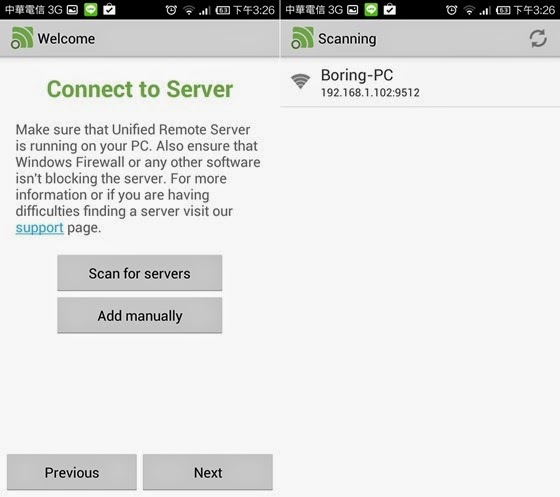Tap the Welcome title text
Image resolution: width=560 pixels, height=497 pixels.
[x=66, y=39]
